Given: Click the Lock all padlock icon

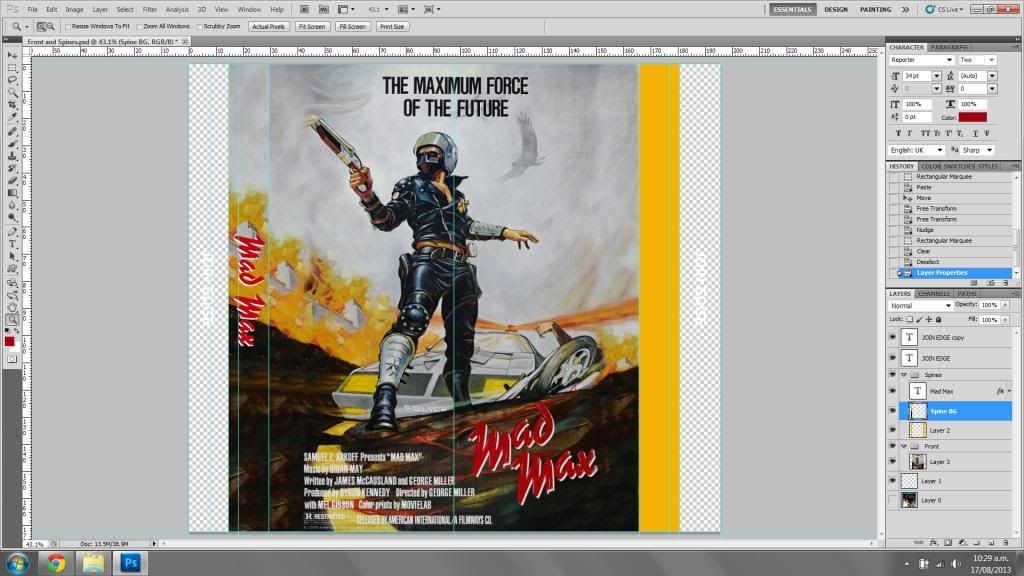Looking at the screenshot, I should (938, 320).
